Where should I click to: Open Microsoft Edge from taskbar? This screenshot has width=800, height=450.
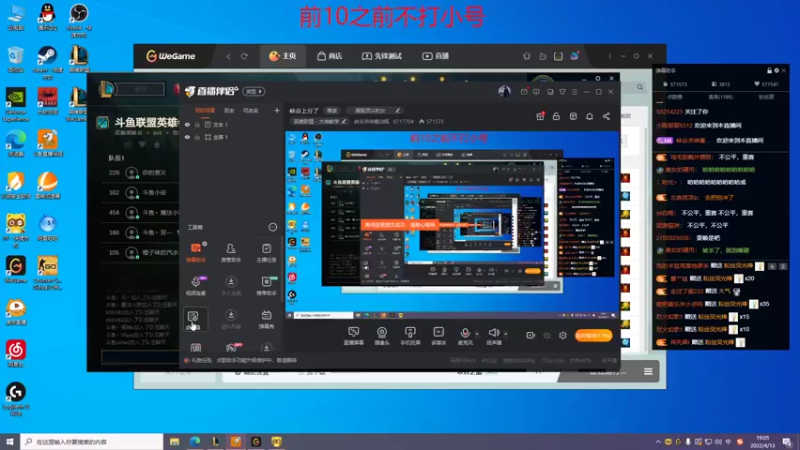(x=195, y=442)
